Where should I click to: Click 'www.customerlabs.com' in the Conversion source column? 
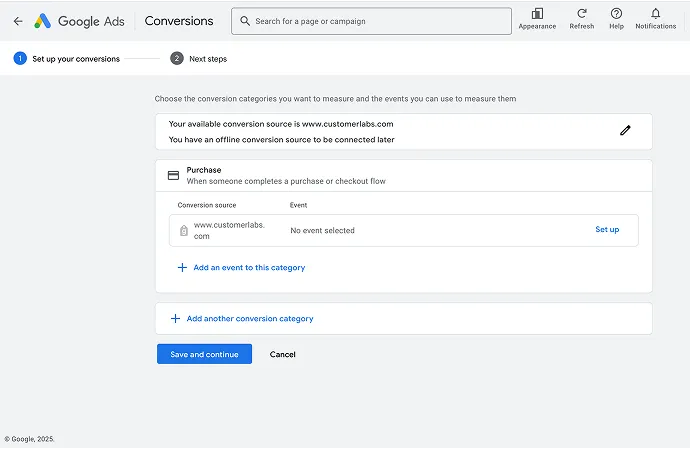[229, 231]
